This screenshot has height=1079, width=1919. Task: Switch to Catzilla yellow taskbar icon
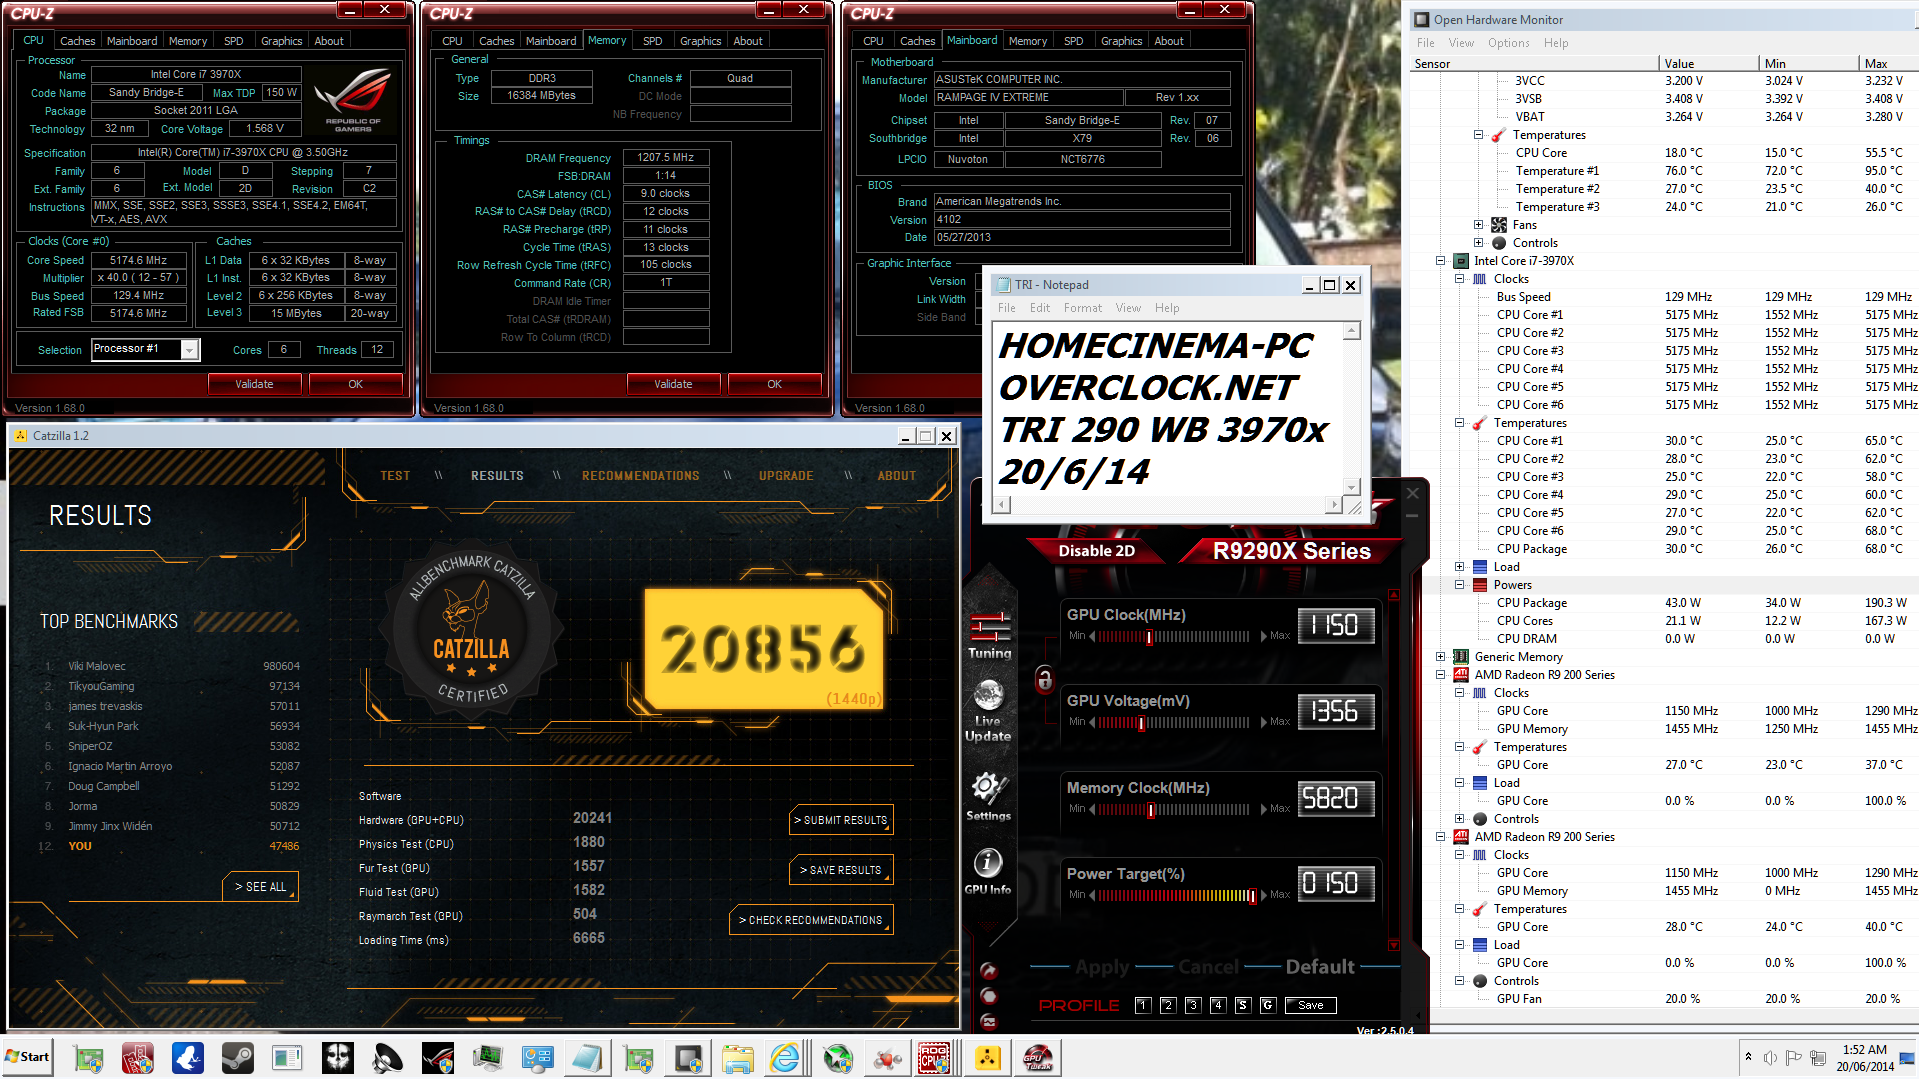987,1058
